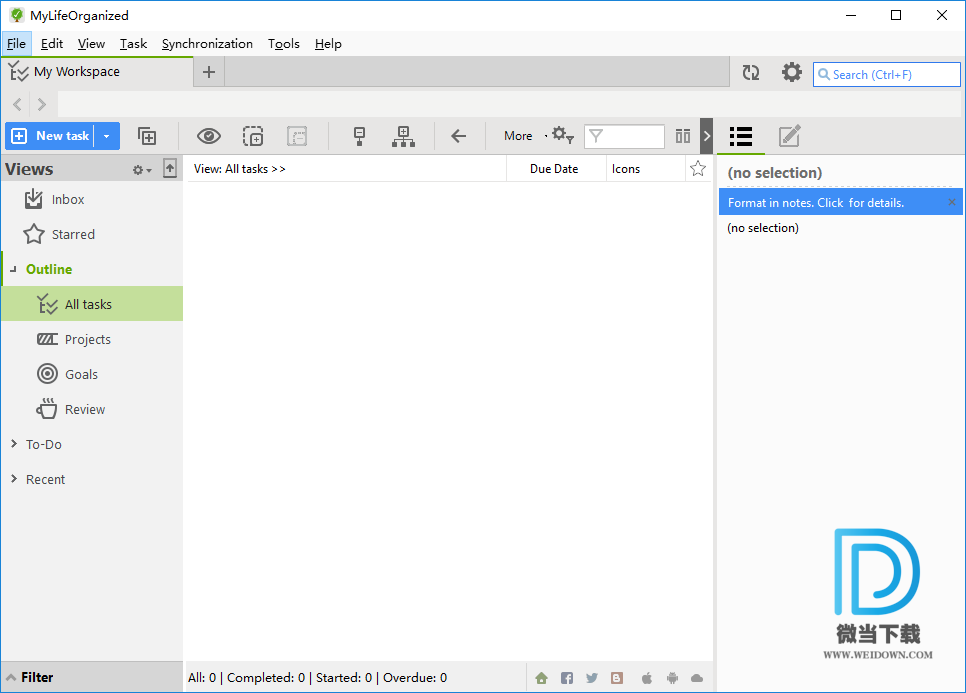Image resolution: width=966 pixels, height=693 pixels.
Task: Click the home icon in status bar
Action: click(542, 678)
